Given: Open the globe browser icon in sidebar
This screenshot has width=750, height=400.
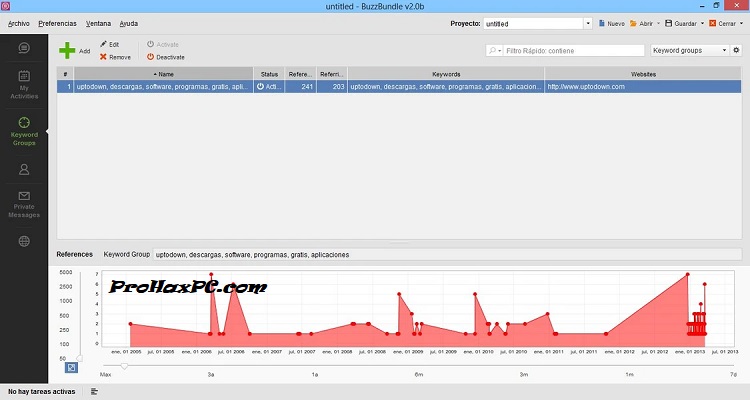Looking at the screenshot, I should [24, 241].
